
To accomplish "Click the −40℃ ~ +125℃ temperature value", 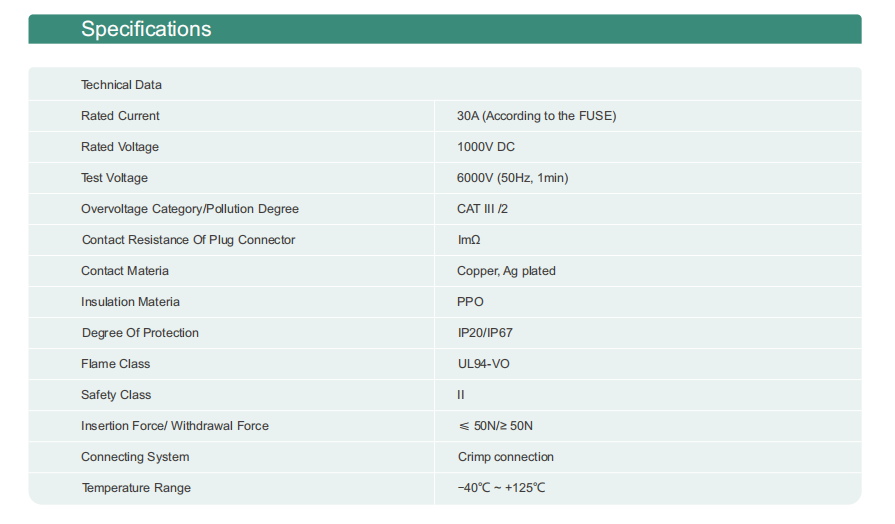I will (501, 488).
